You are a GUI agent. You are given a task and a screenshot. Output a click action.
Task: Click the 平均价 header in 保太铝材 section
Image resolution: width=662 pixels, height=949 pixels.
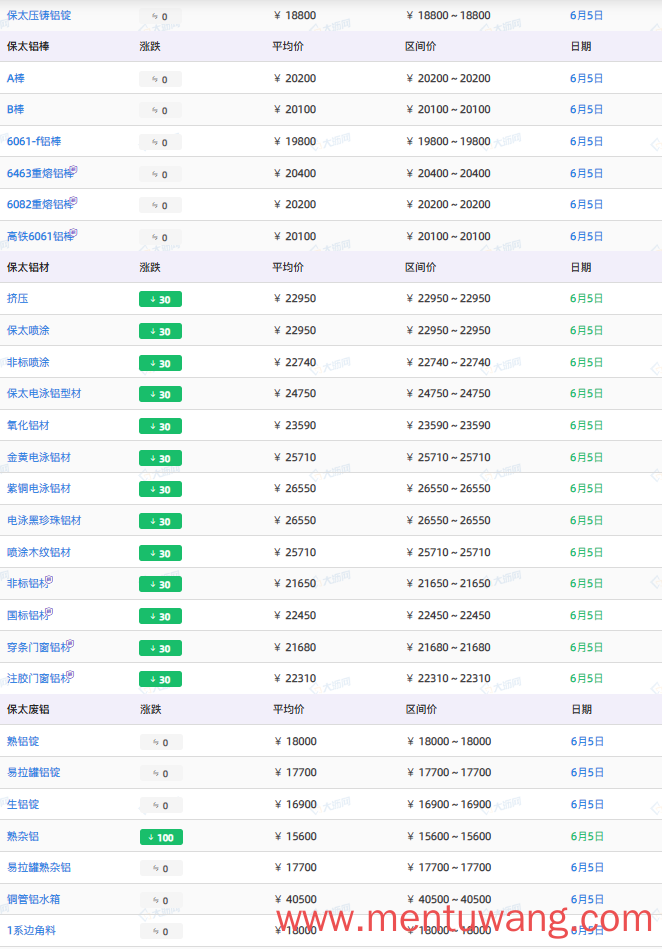288,268
